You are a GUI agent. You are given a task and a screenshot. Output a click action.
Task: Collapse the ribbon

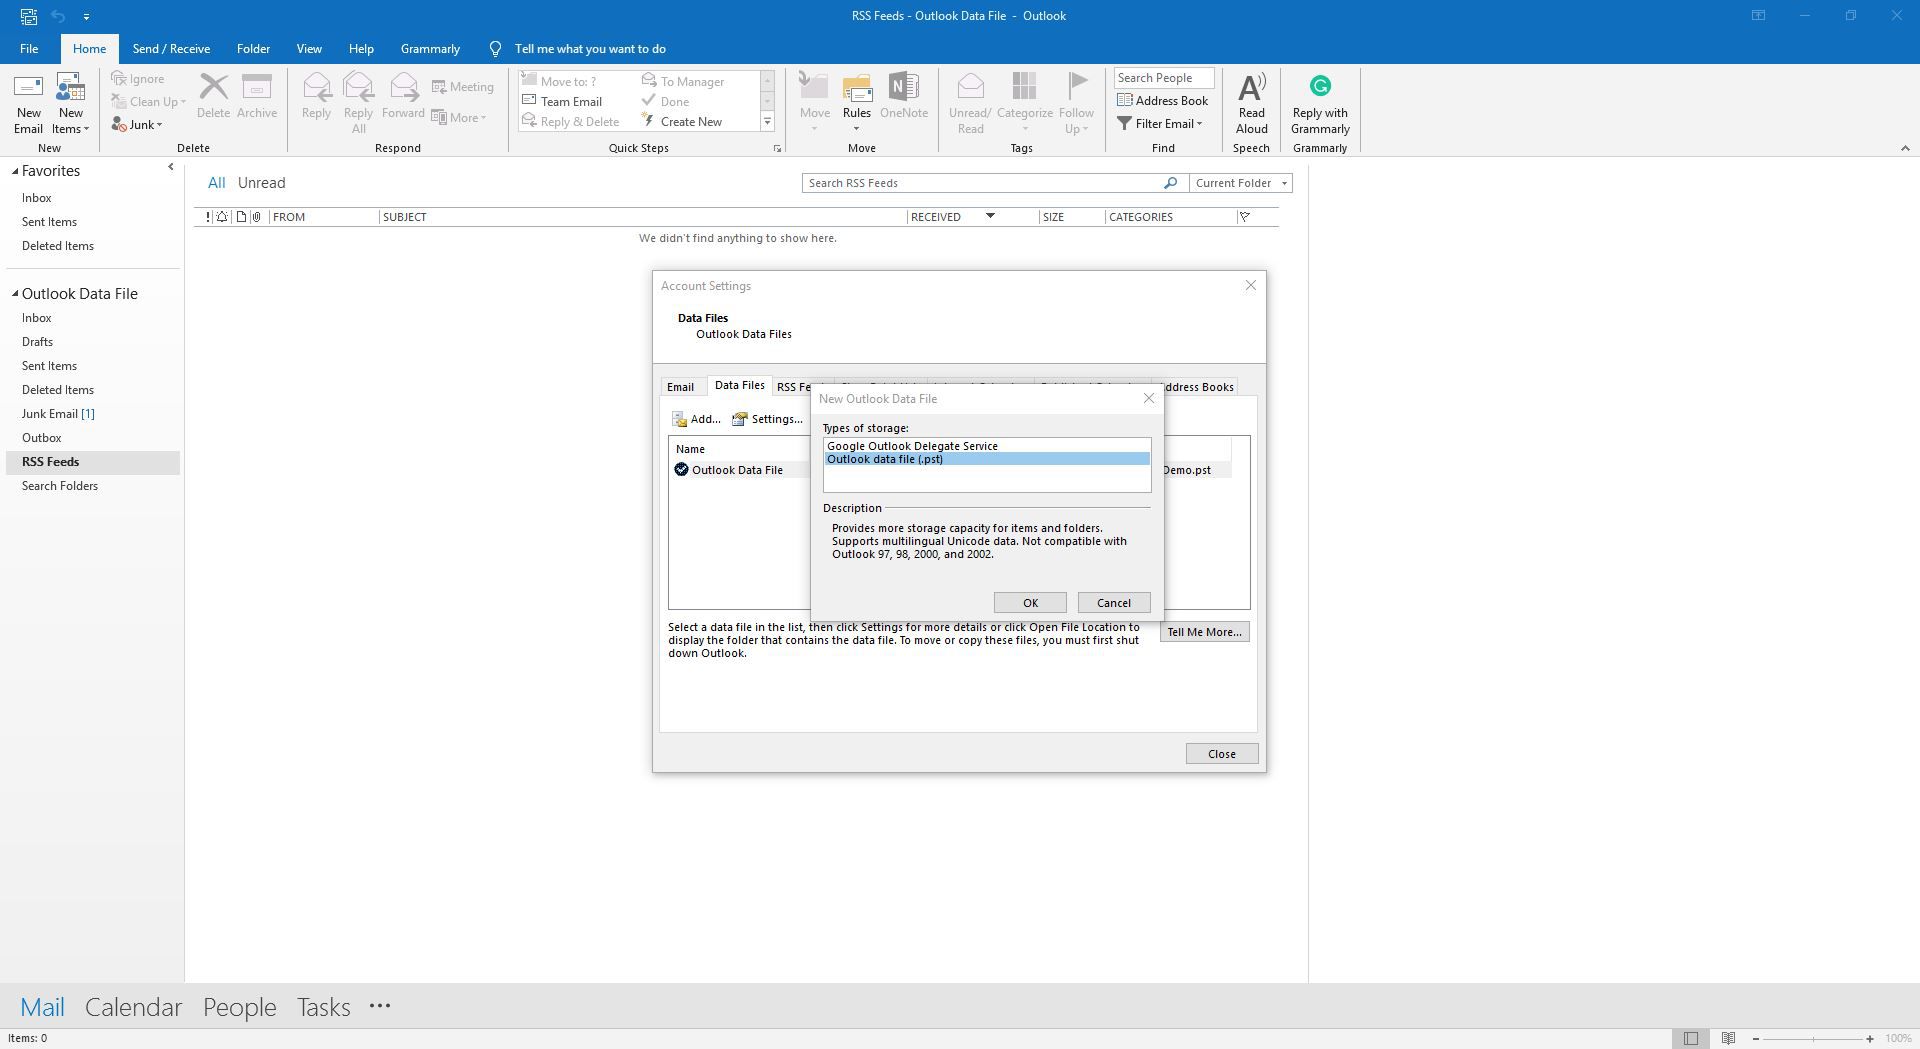coord(1904,149)
